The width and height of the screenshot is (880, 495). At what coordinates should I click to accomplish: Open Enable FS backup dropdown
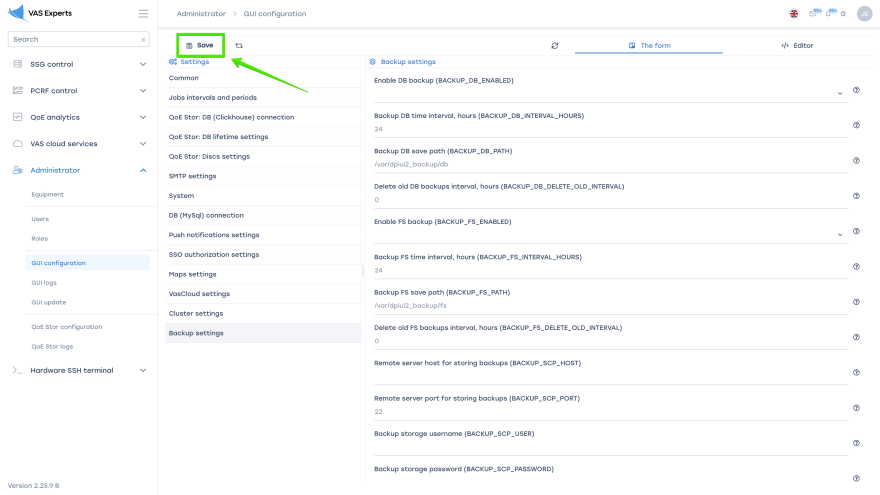839,235
